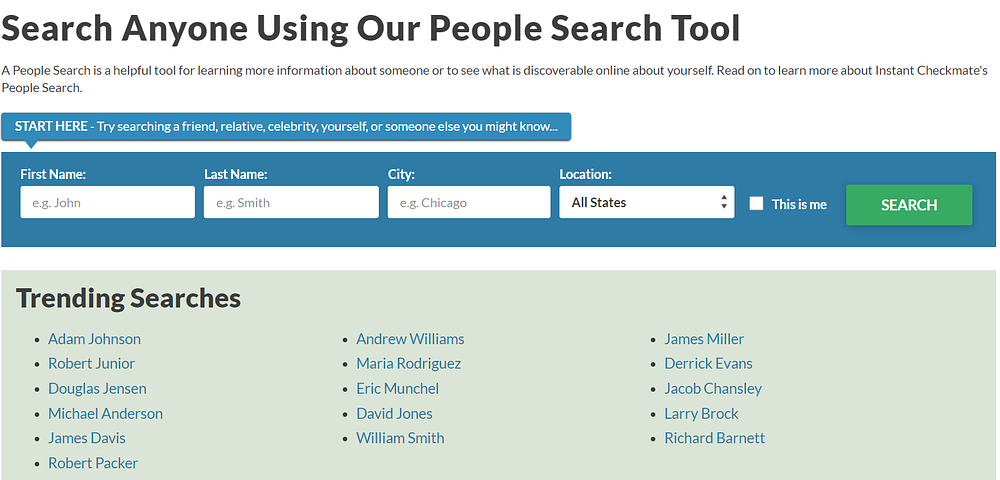Select the Douglas Jensen link
The height and width of the screenshot is (480, 1000).
point(97,388)
